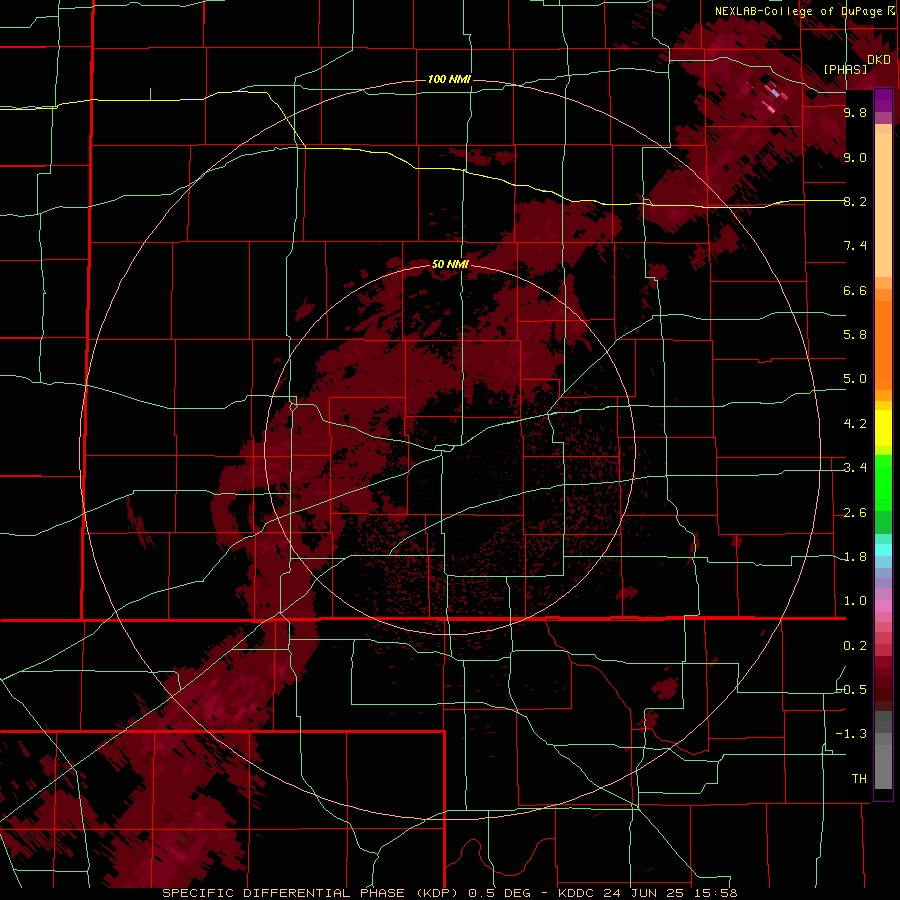The height and width of the screenshot is (900, 900).
Task: Select the 7.4 scale value
Action: pyautogui.click(x=855, y=246)
